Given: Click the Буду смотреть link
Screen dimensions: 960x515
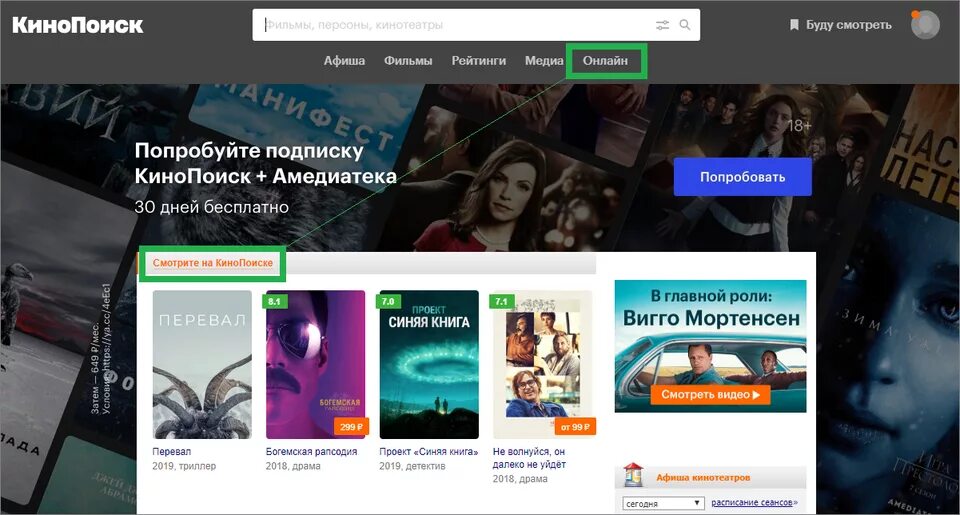Looking at the screenshot, I should 848,25.
